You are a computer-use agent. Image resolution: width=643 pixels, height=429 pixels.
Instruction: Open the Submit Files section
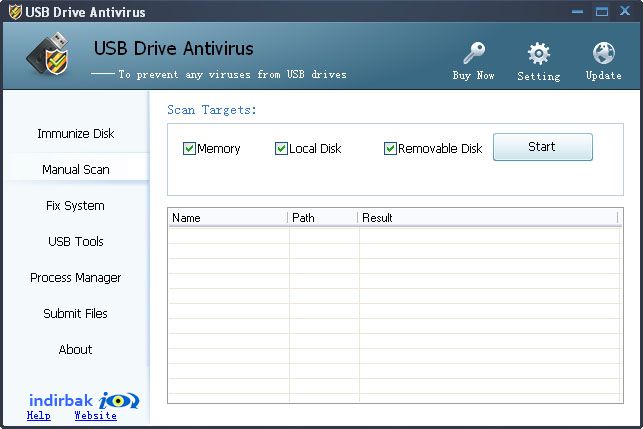[x=75, y=314]
